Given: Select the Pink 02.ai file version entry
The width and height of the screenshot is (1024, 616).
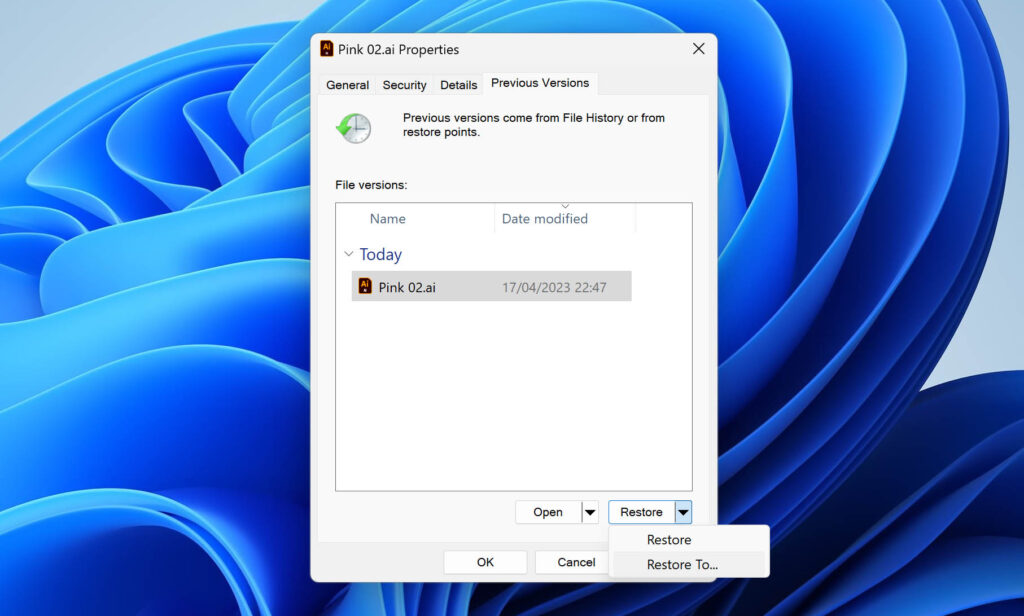Looking at the screenshot, I should pos(450,286).
